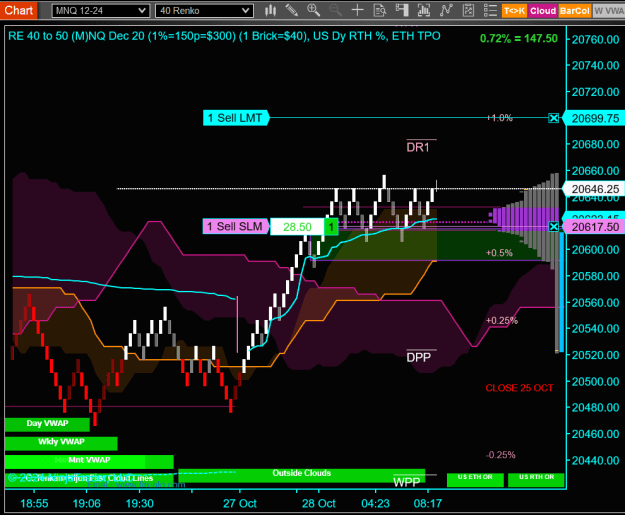
Task: Click the Mnt VWAP green label
Action: tap(89, 461)
